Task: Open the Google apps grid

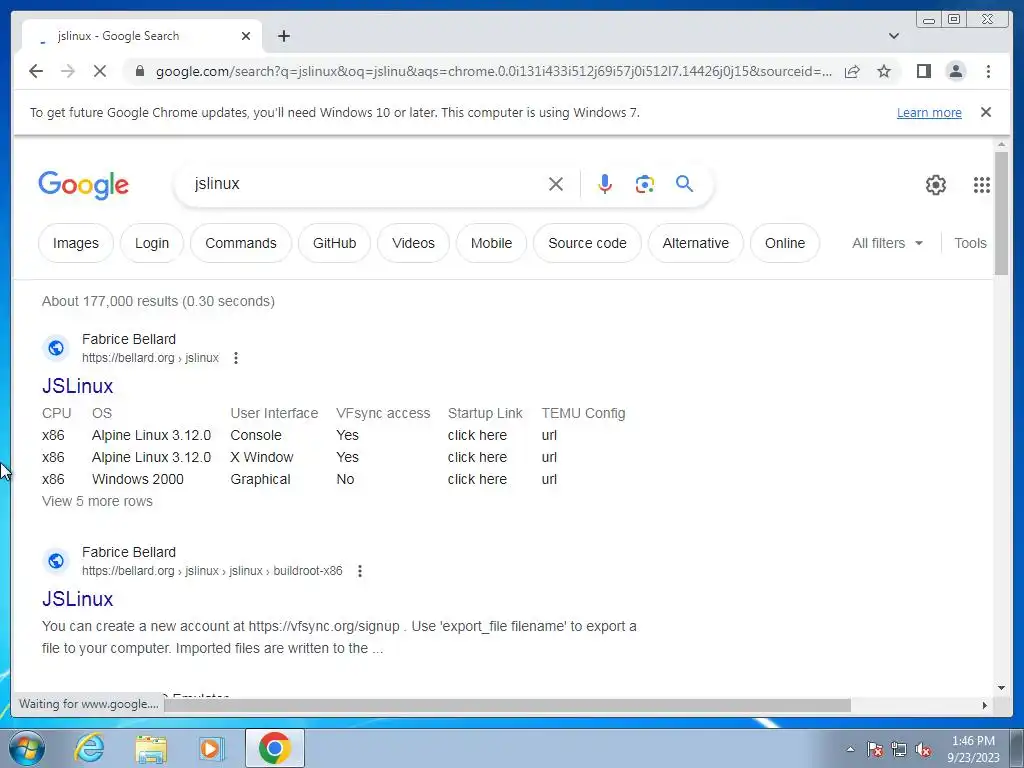Action: pyautogui.click(x=982, y=185)
